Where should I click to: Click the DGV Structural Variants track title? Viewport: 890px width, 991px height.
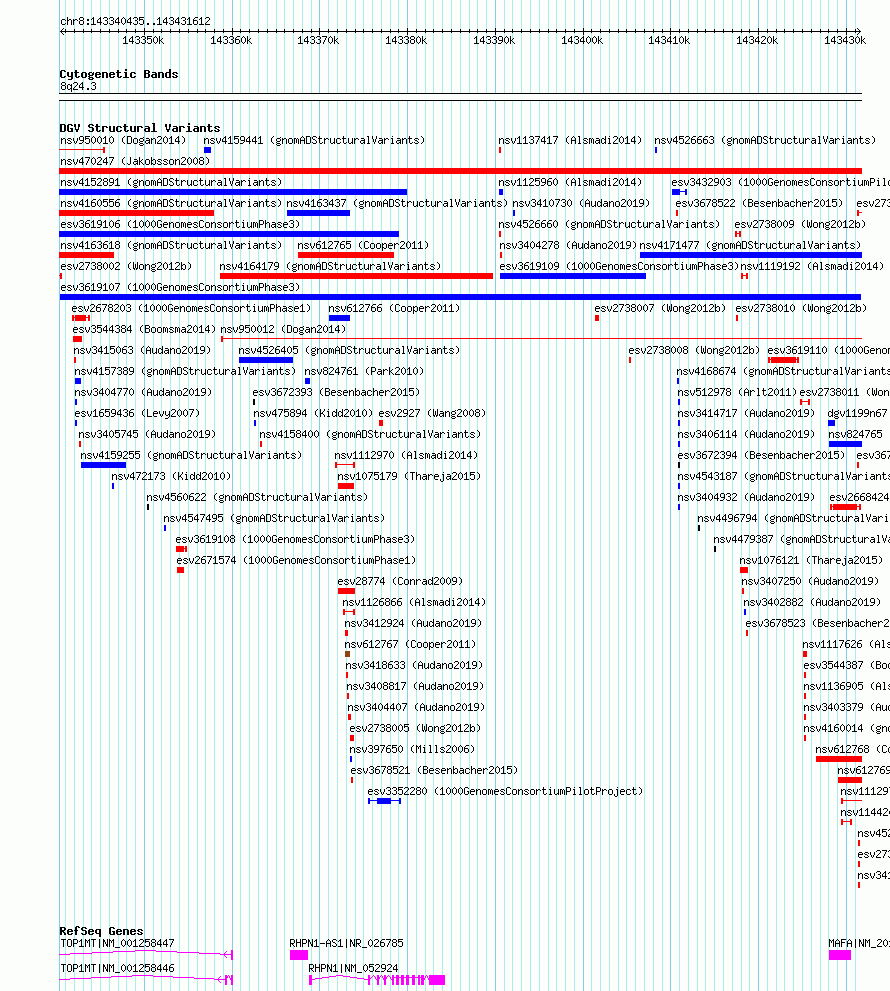click(x=140, y=128)
